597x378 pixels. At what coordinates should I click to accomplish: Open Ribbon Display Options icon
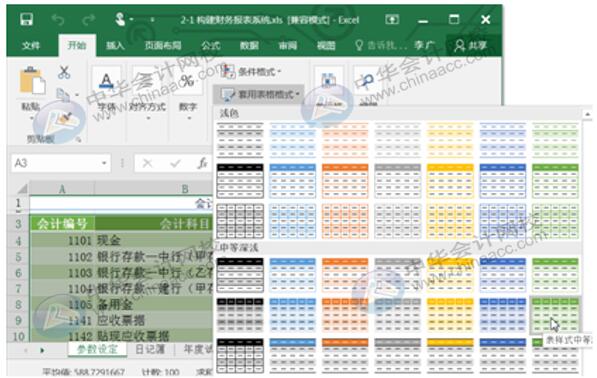click(392, 19)
